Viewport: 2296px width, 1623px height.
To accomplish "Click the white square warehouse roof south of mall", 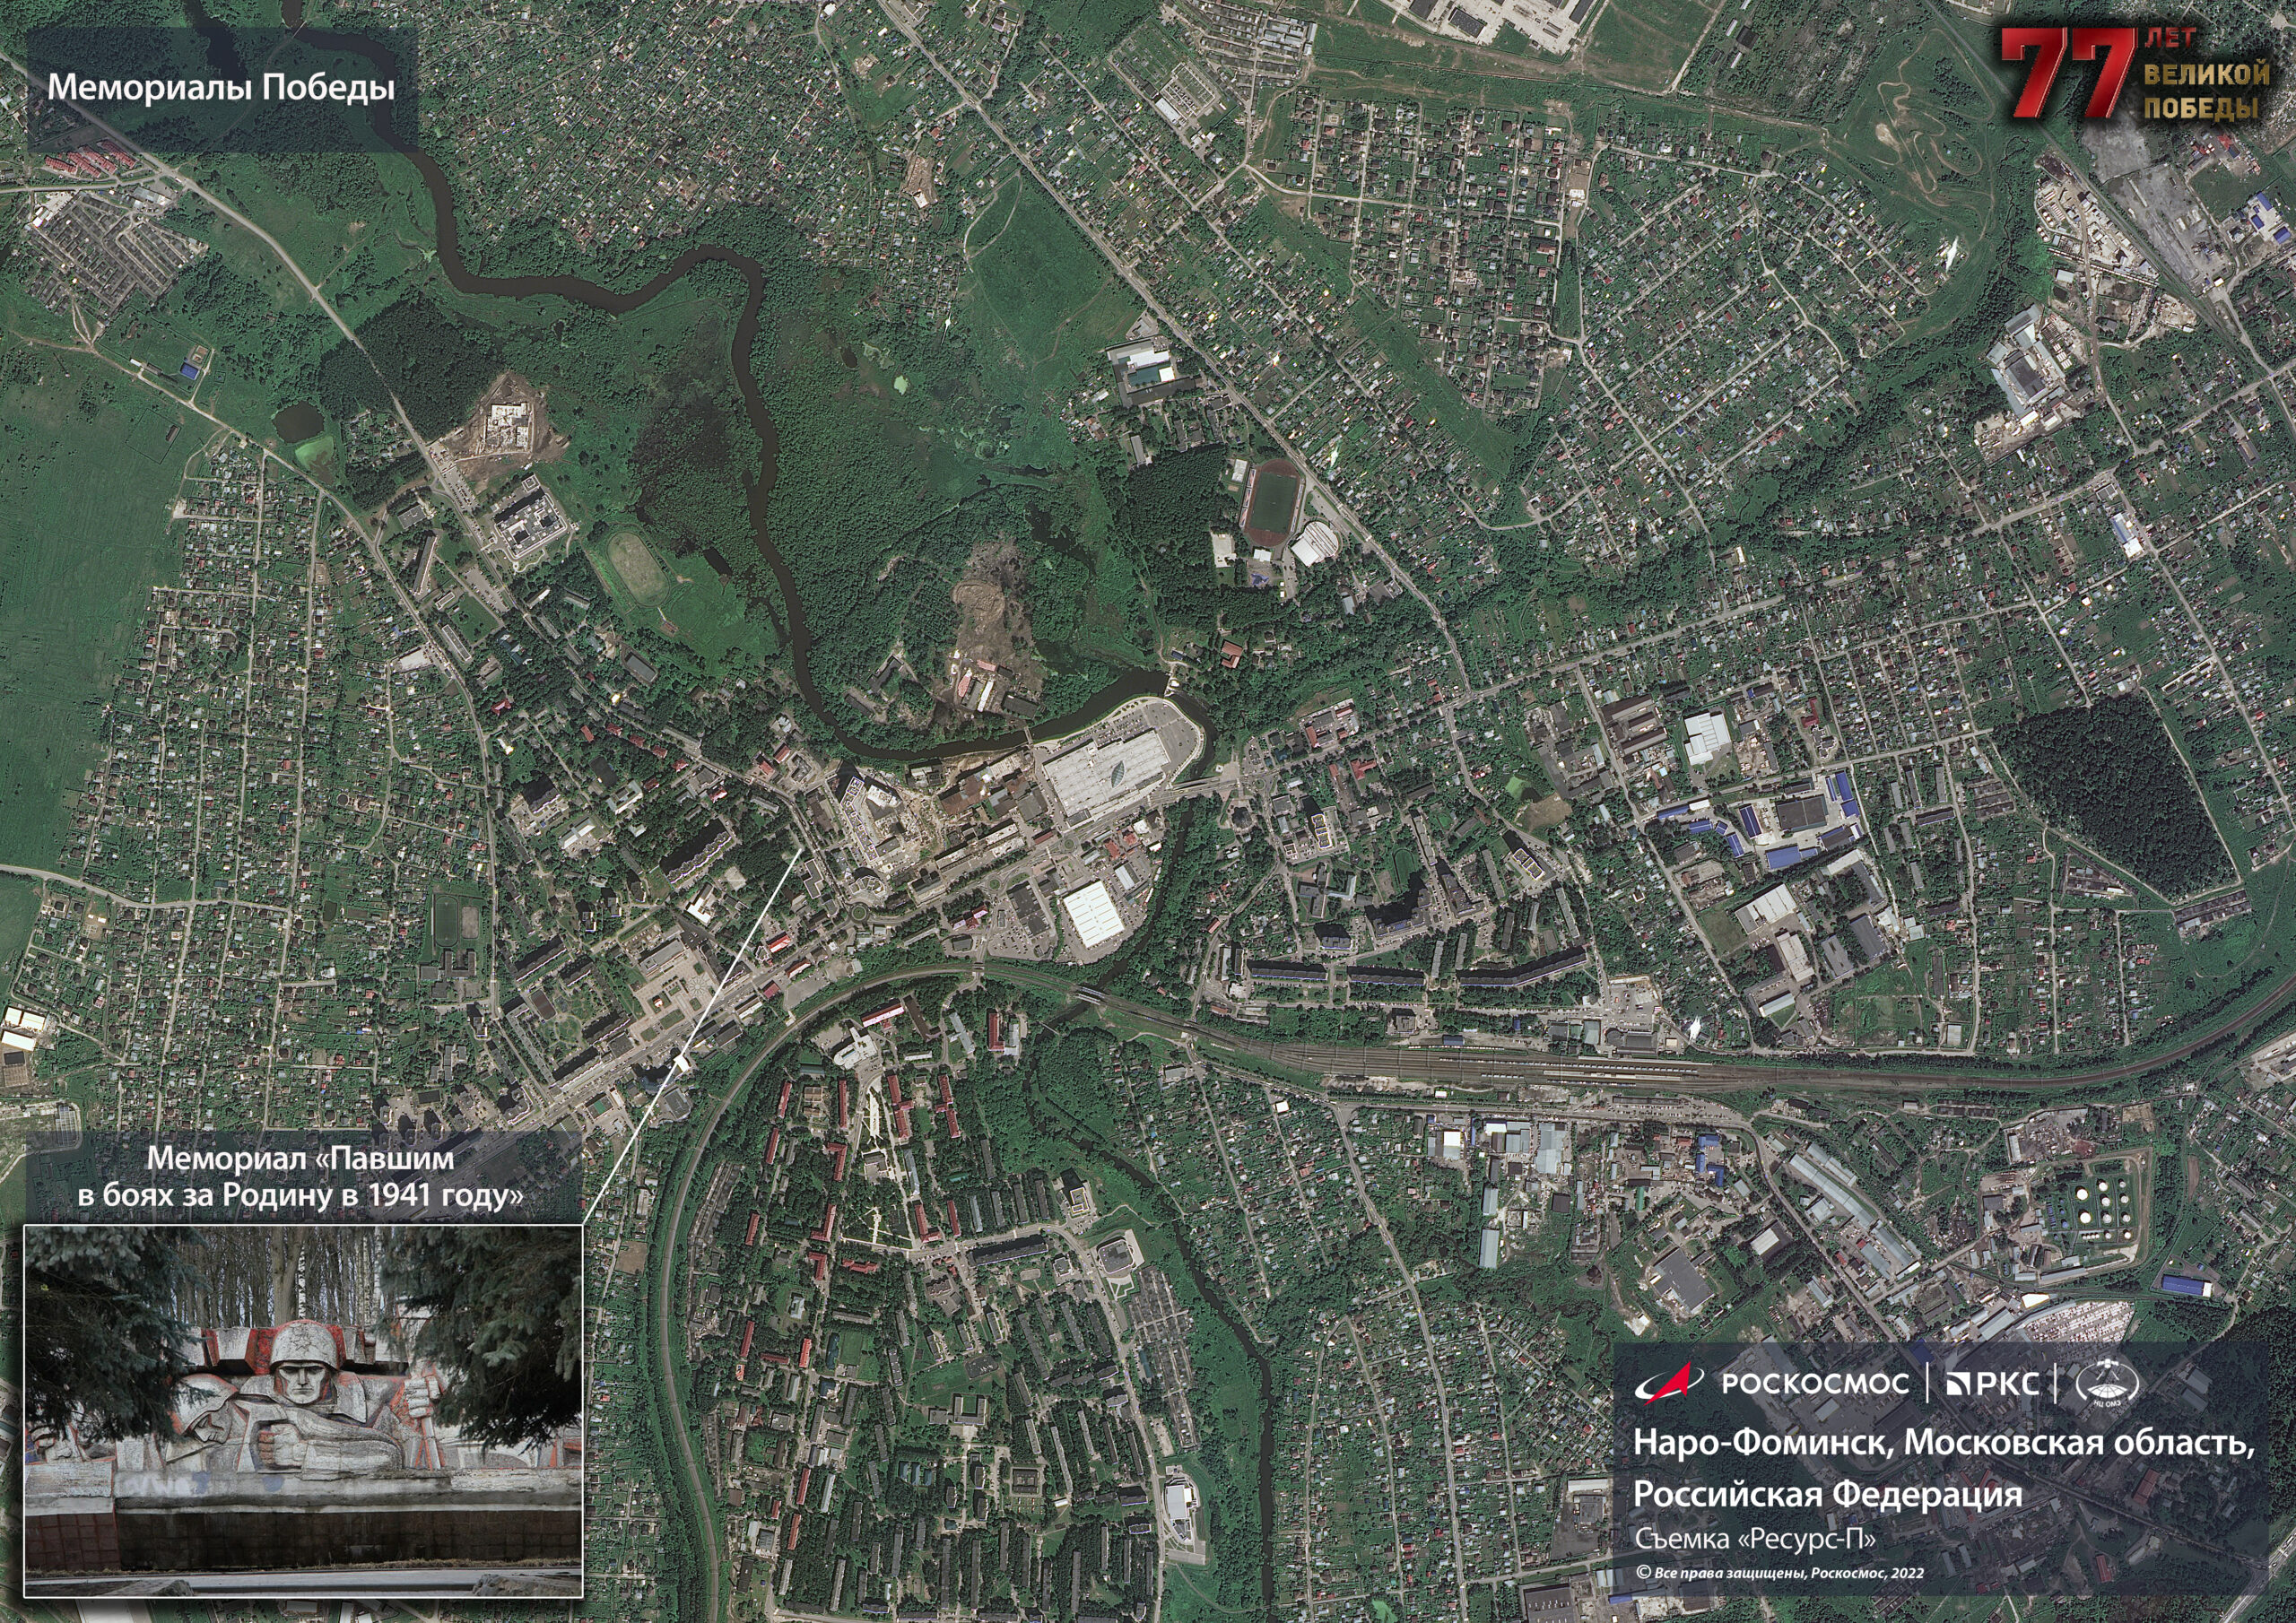I will coord(1093,915).
